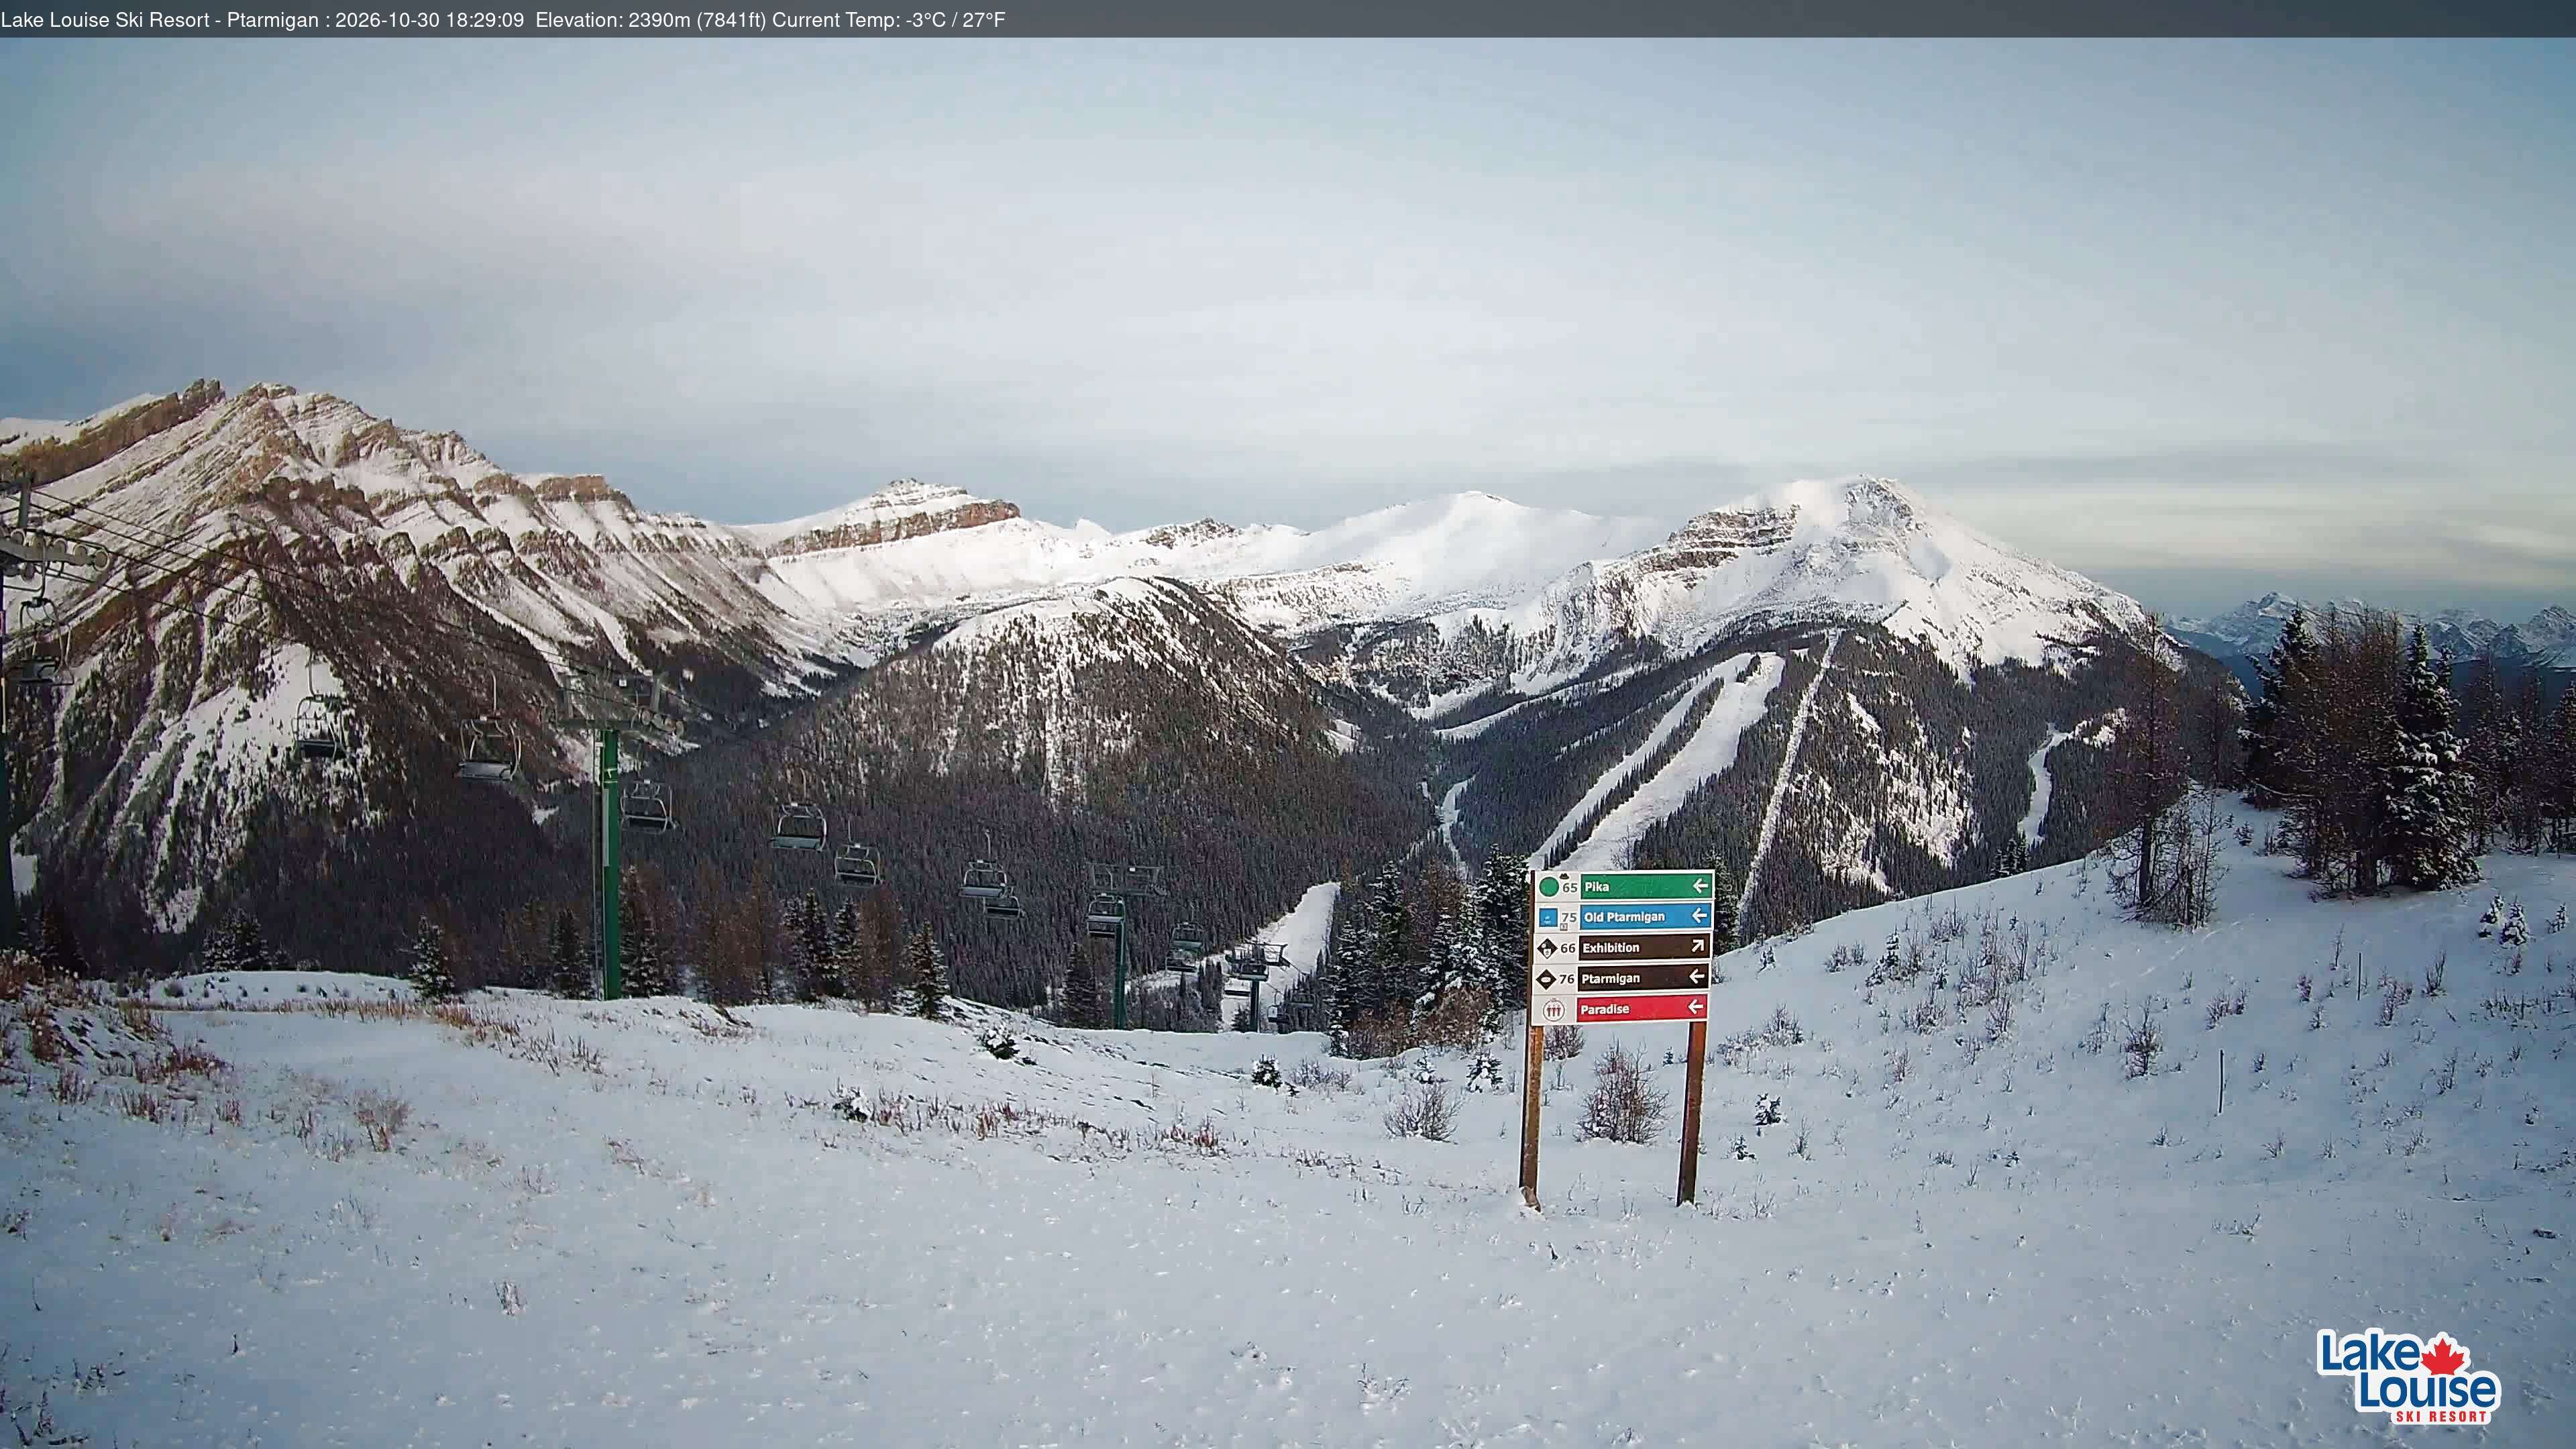
Task: Click the timestamp 2026-10-30 18:29:09
Action: tap(430, 19)
